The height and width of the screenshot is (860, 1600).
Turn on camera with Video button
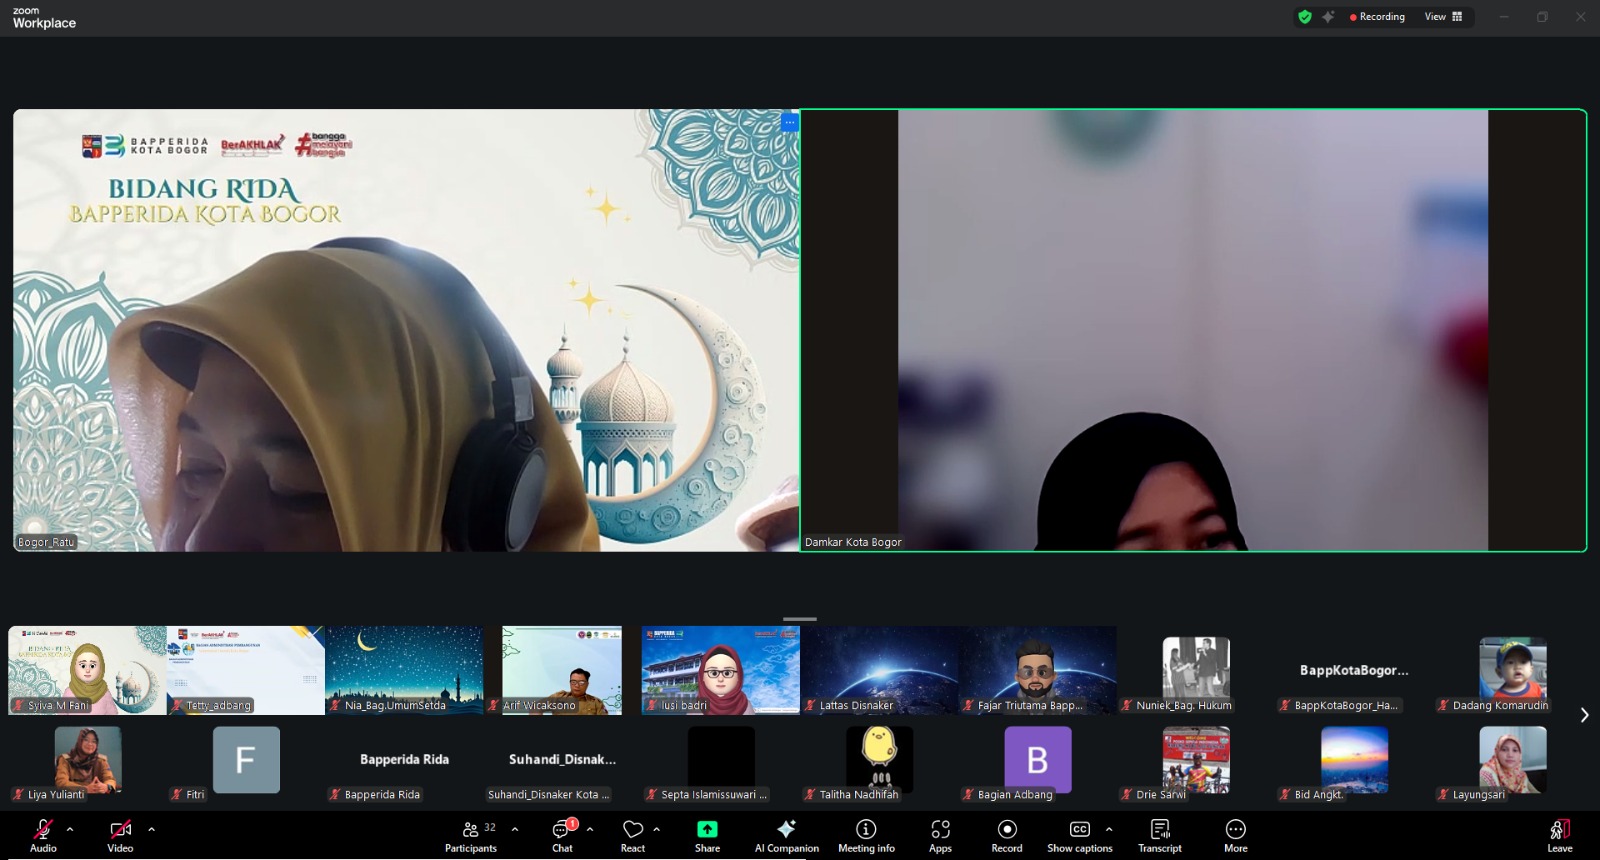[120, 835]
